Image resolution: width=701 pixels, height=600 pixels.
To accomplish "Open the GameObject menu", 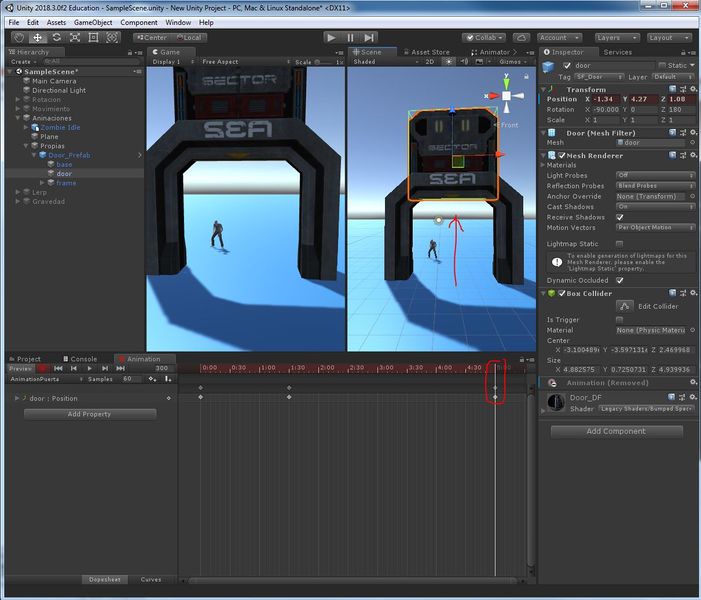I will (x=93, y=22).
